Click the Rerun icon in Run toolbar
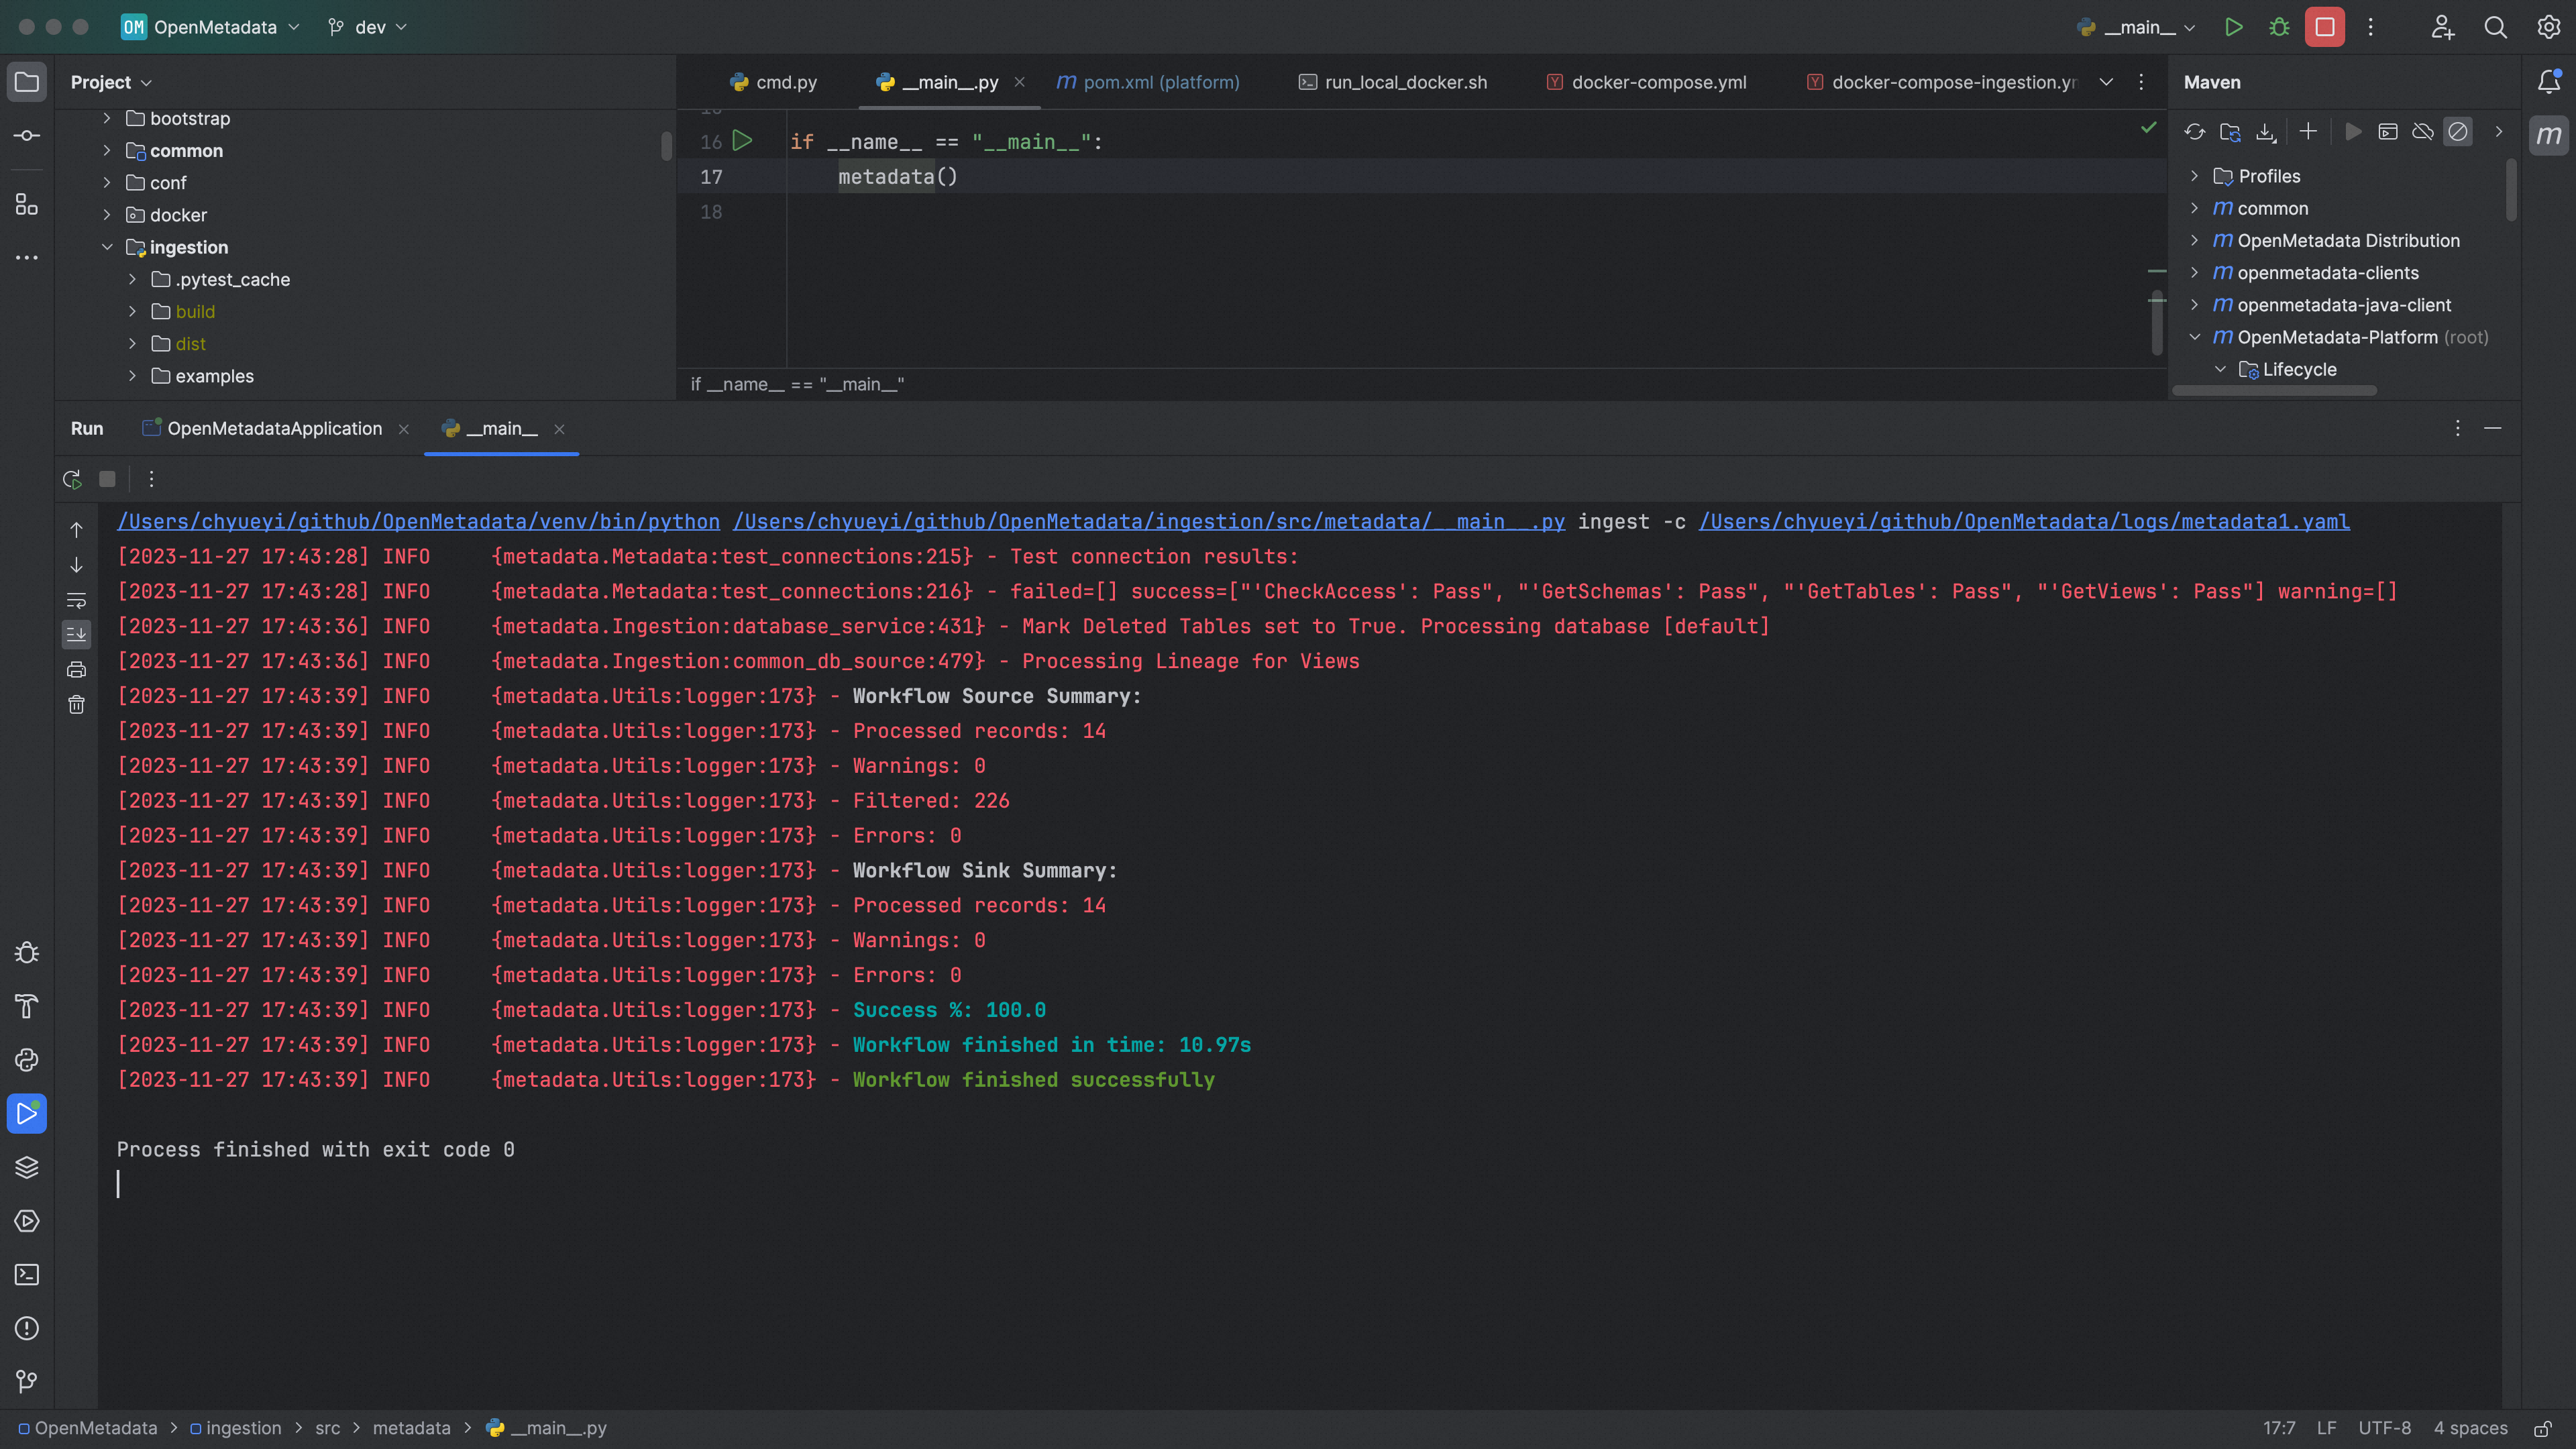The image size is (2576, 1449). tap(72, 479)
